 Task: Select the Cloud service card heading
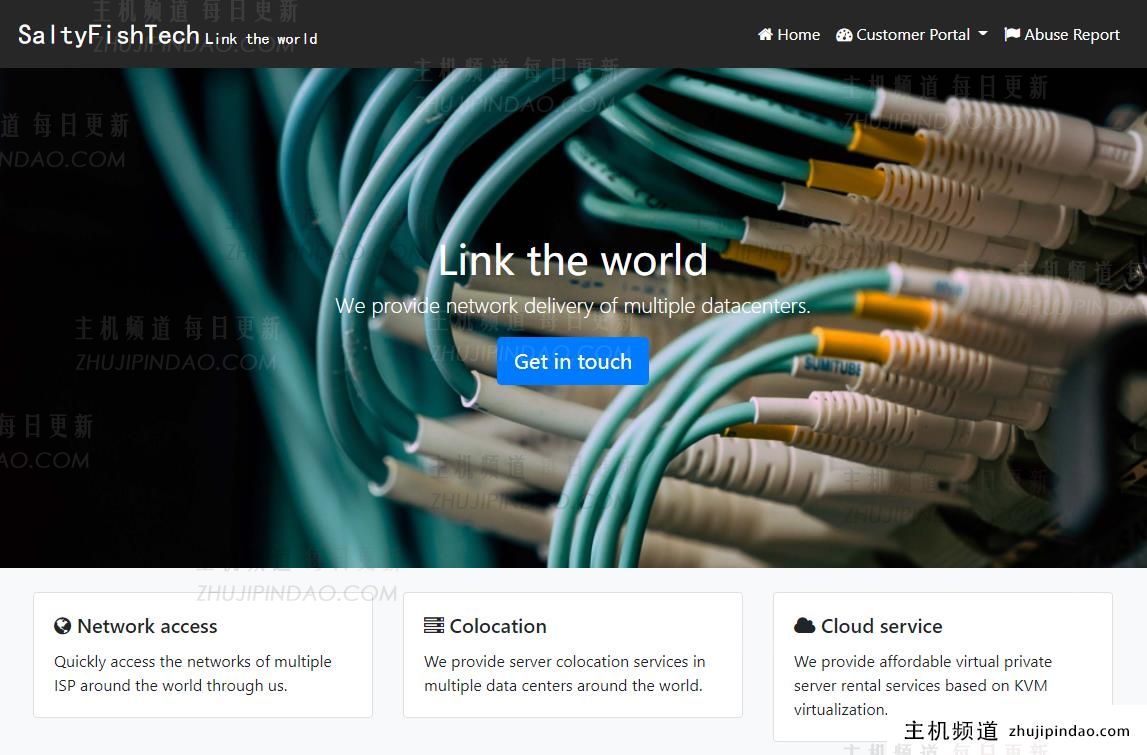(x=868, y=626)
